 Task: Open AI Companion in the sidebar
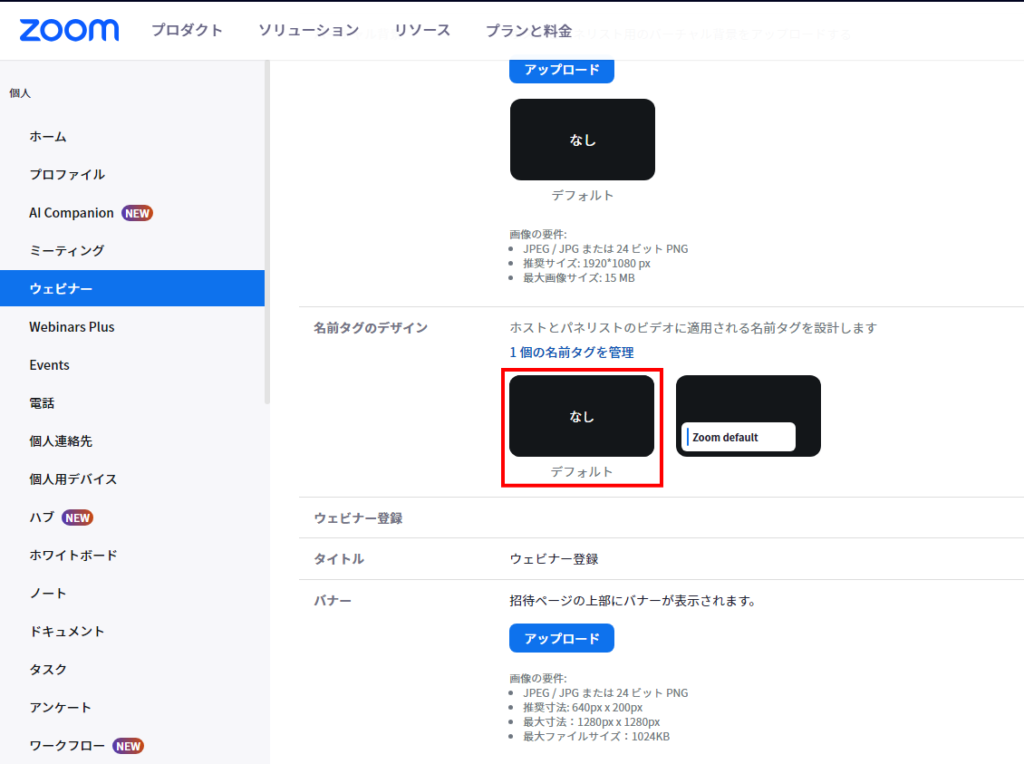point(71,213)
